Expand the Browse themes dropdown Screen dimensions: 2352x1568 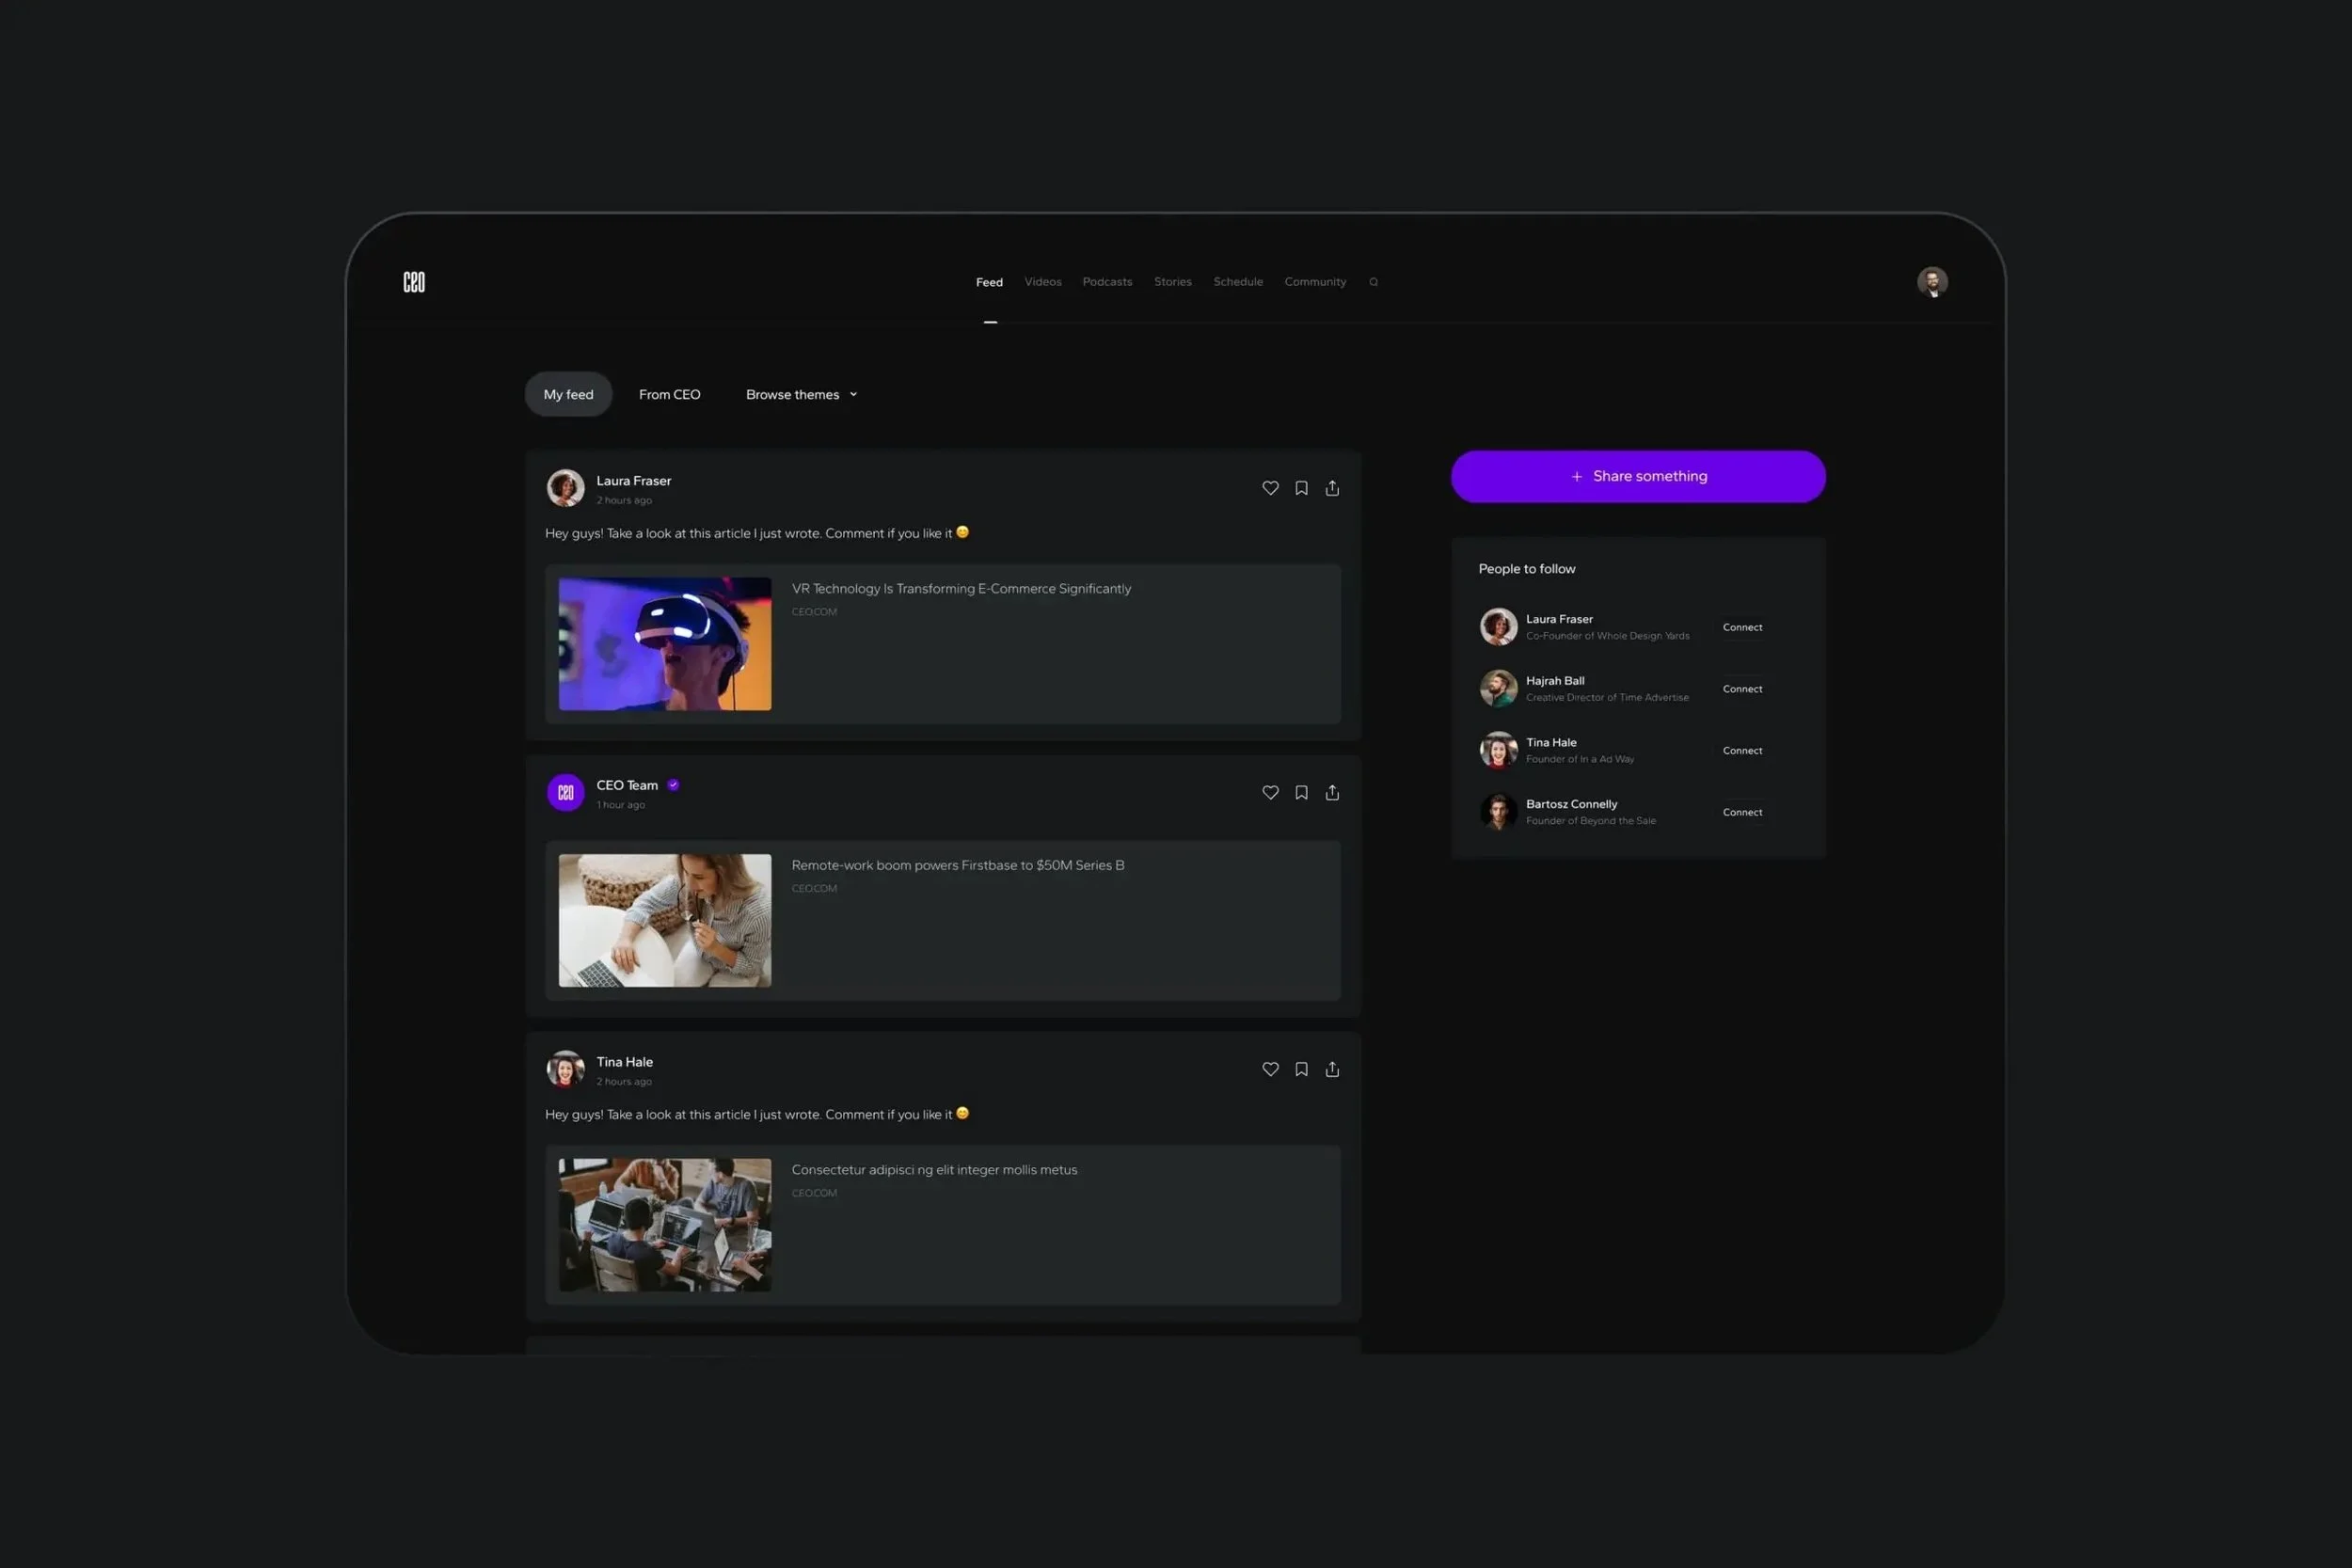[x=801, y=395]
